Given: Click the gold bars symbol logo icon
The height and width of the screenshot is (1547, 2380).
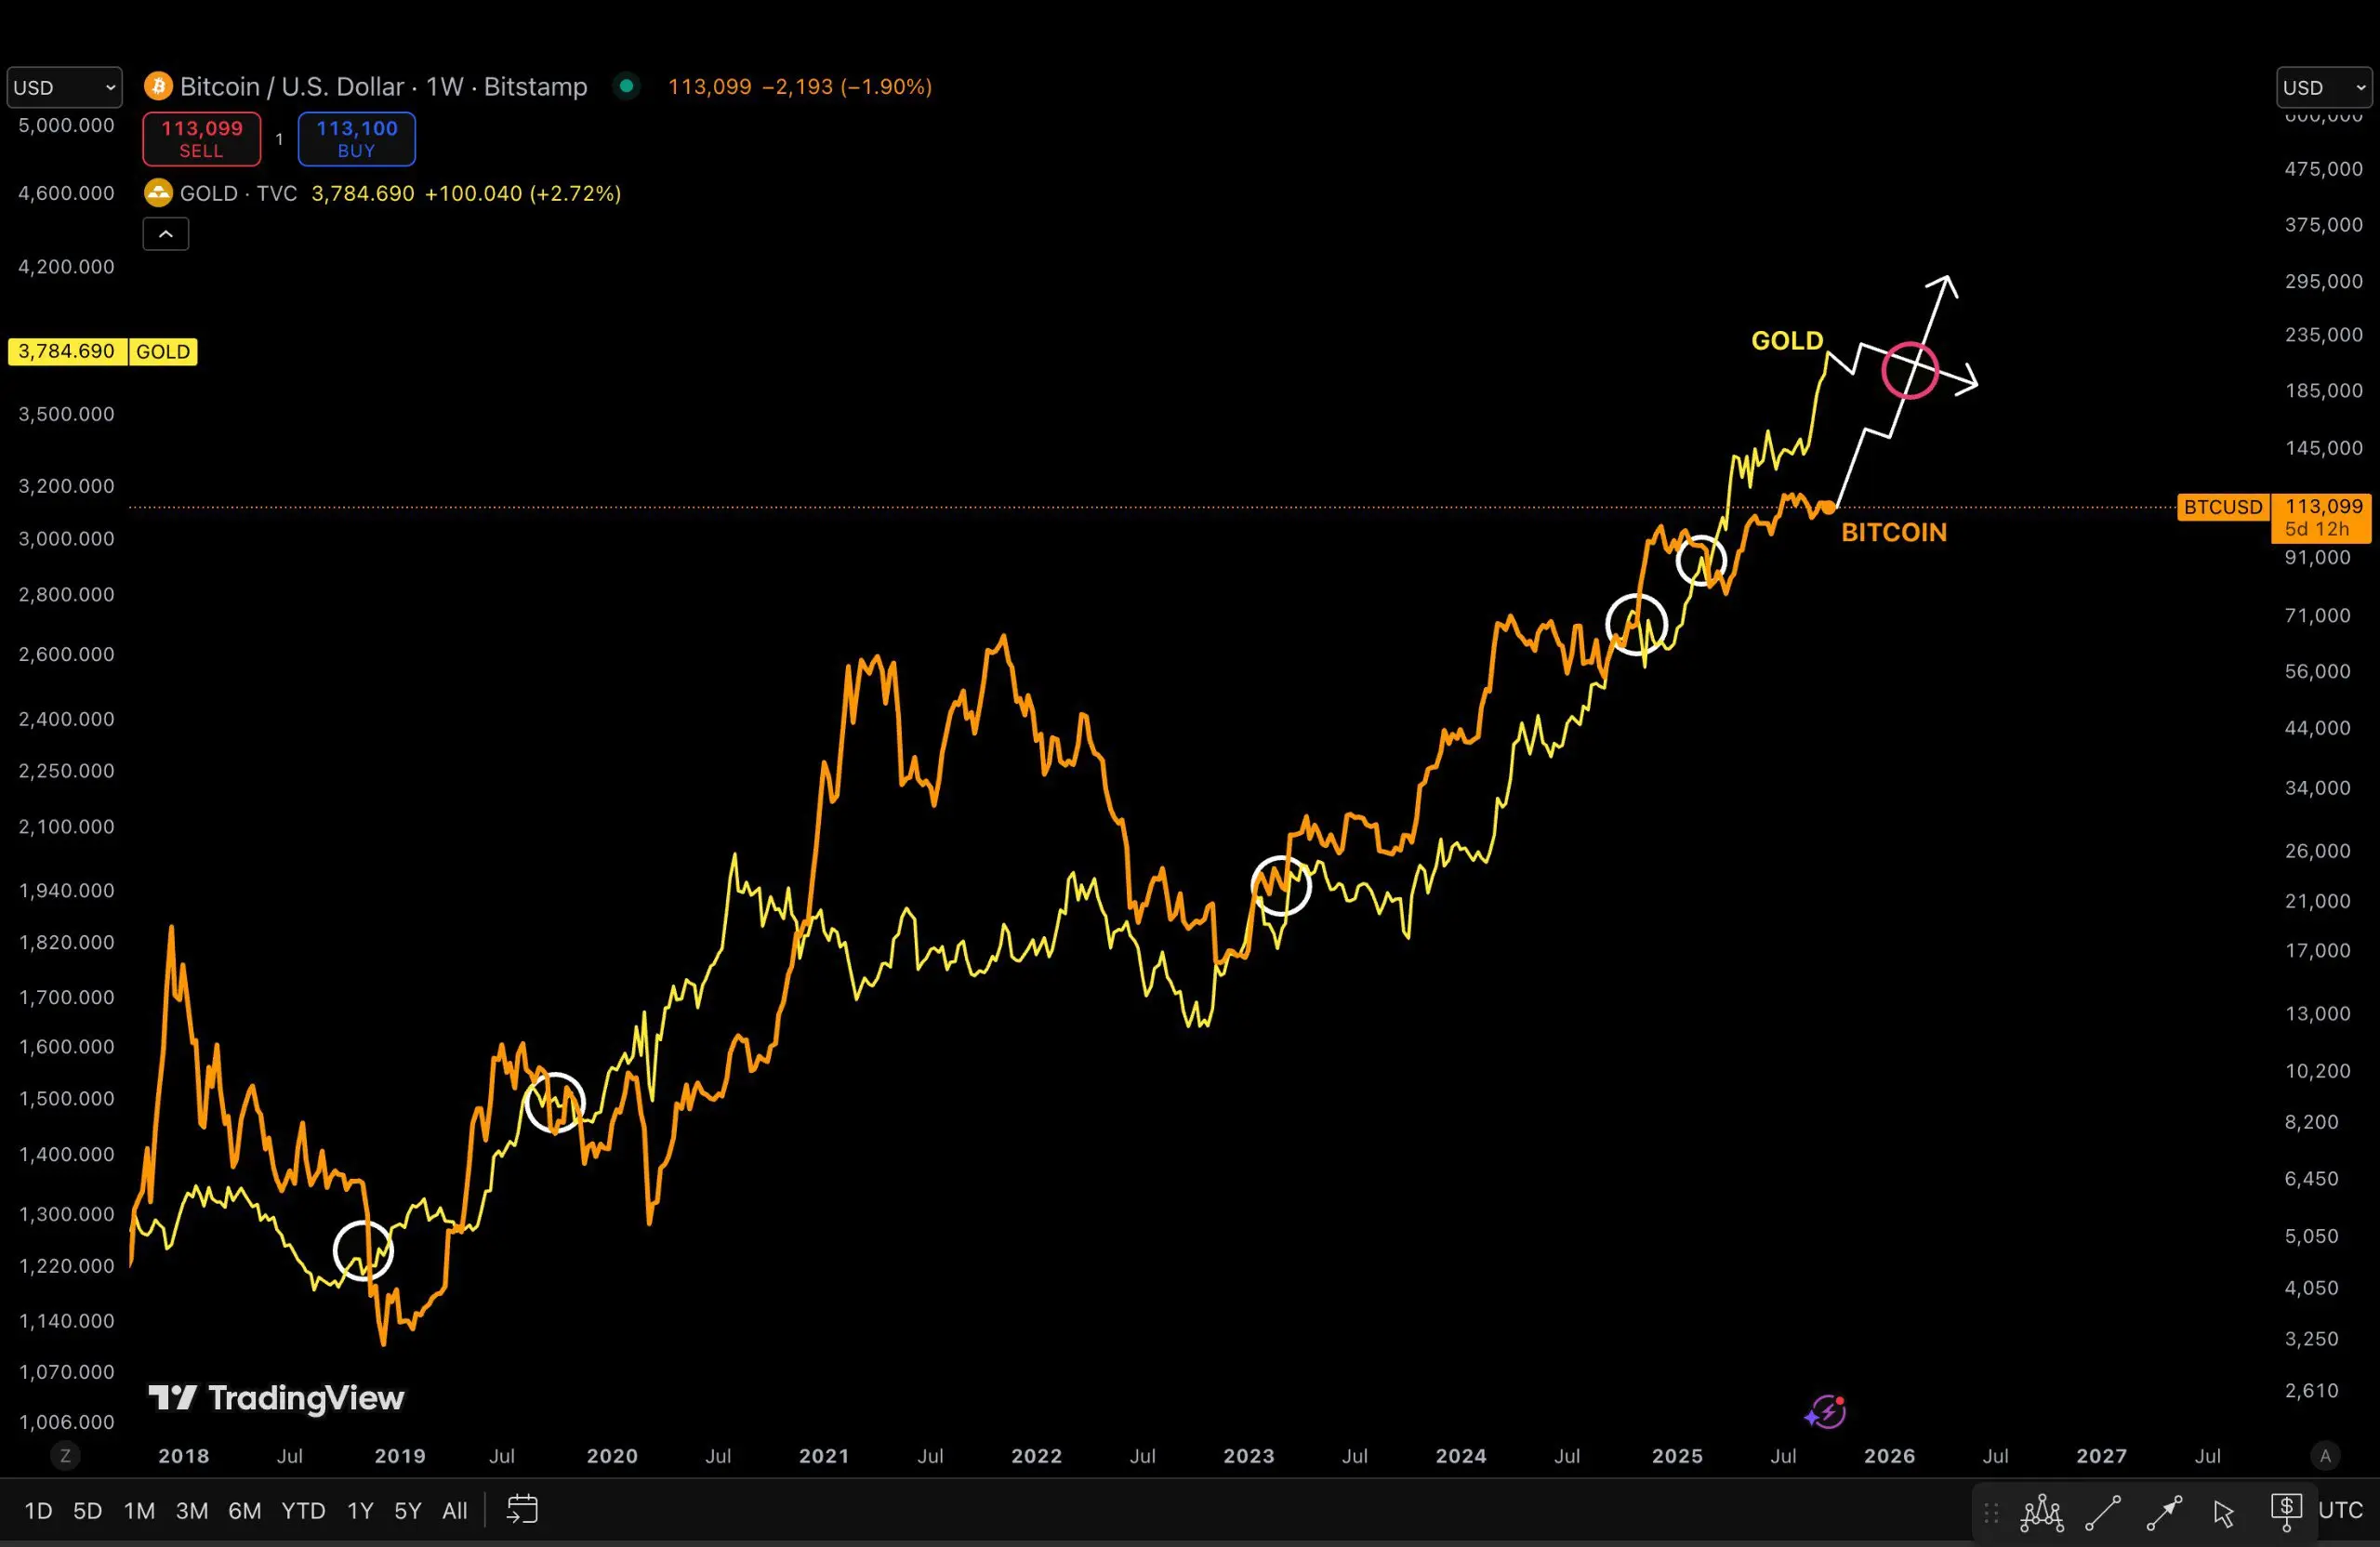Looking at the screenshot, I should coord(158,193).
